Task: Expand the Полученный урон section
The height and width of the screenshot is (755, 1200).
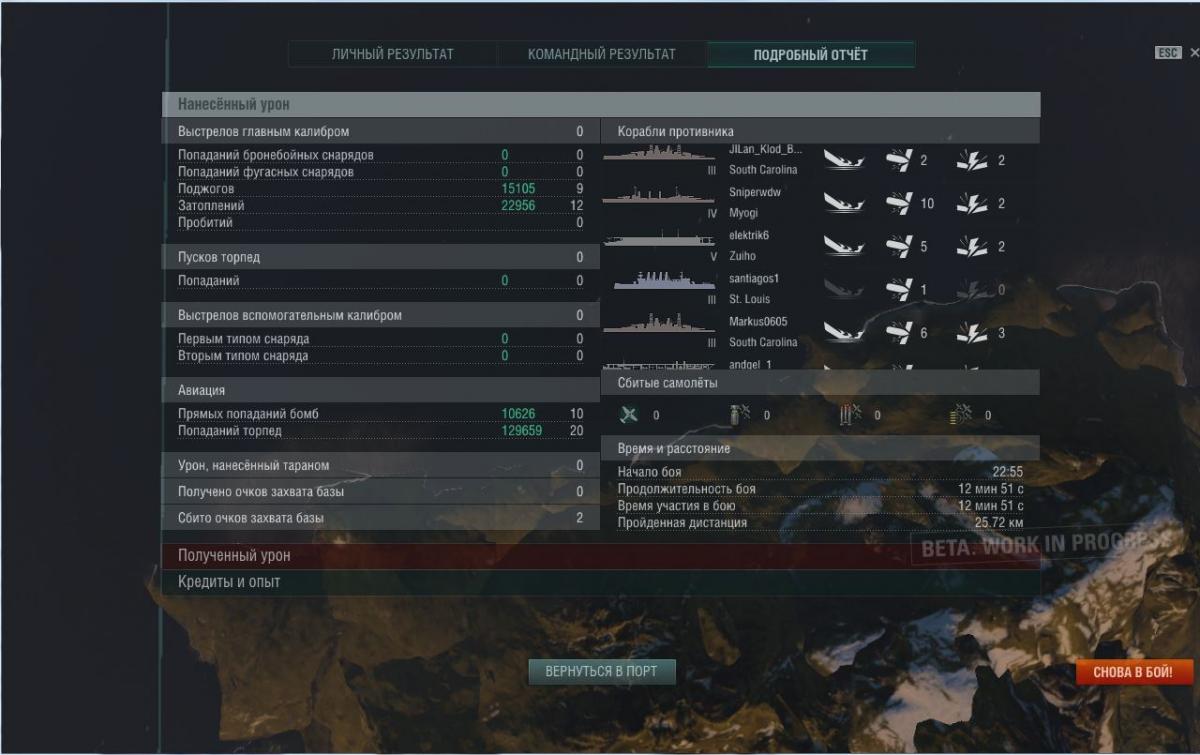Action: tap(601, 555)
